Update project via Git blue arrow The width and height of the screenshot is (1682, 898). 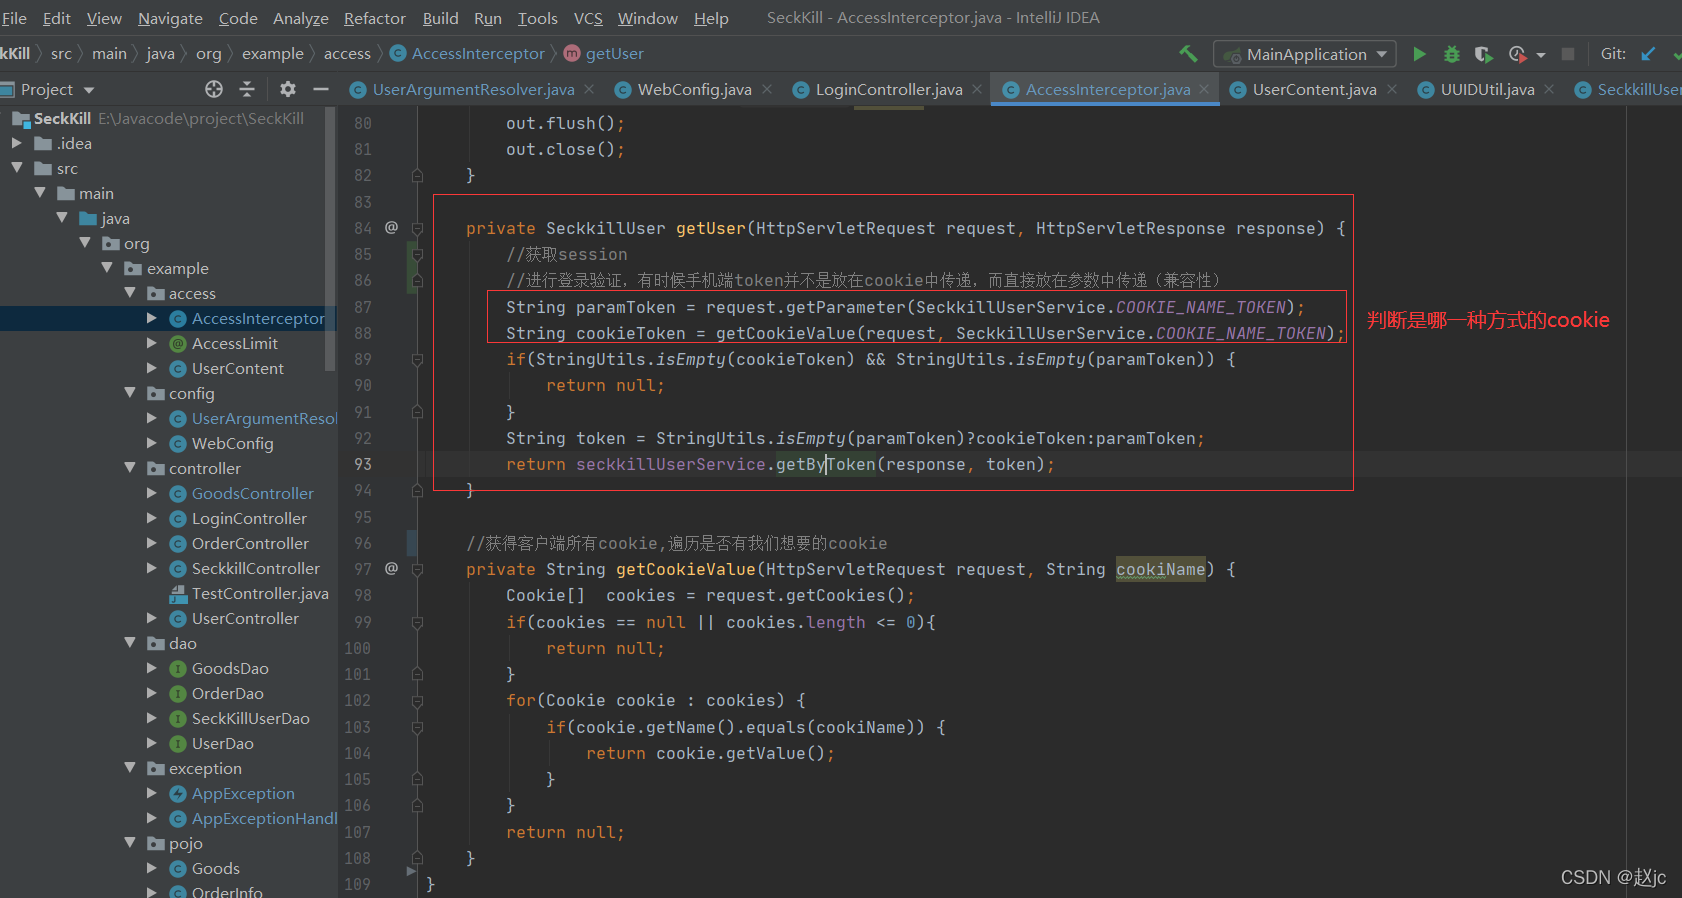[1648, 54]
